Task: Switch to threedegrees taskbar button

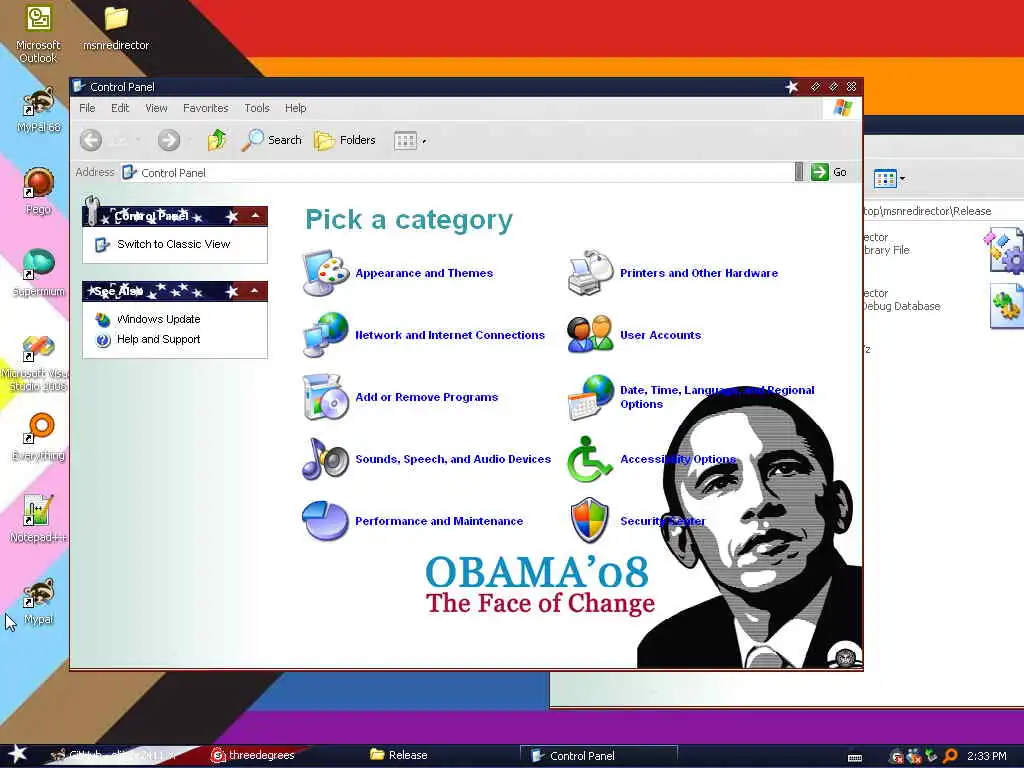Action: coord(255,755)
